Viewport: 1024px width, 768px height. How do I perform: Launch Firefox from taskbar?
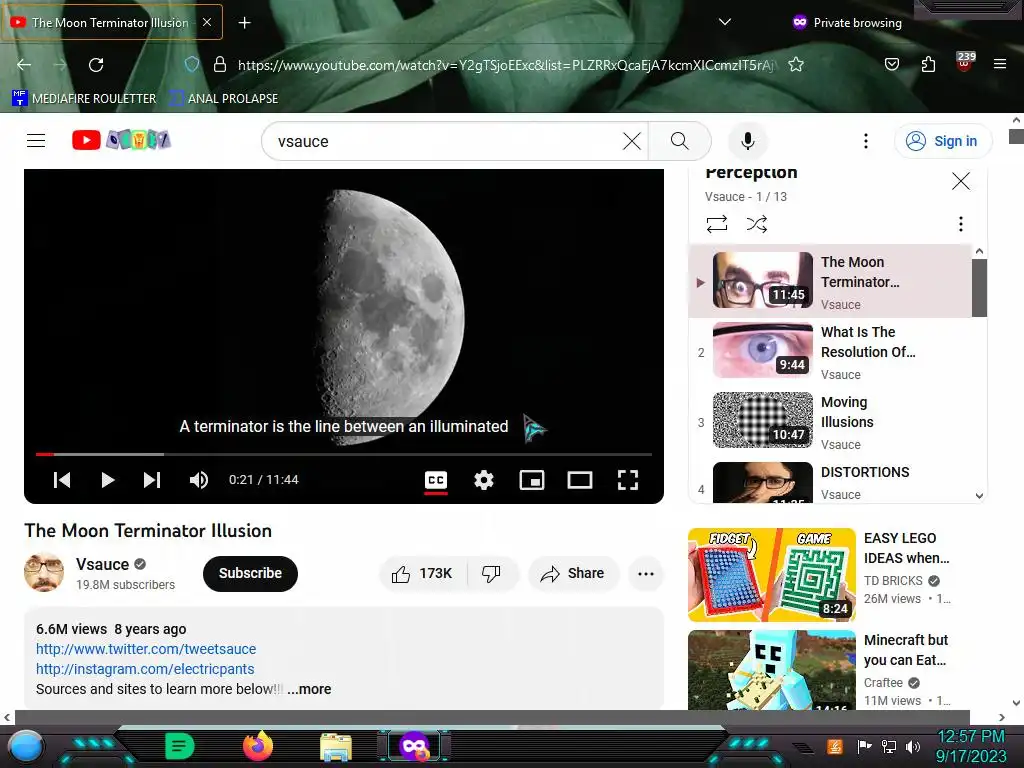(x=258, y=746)
